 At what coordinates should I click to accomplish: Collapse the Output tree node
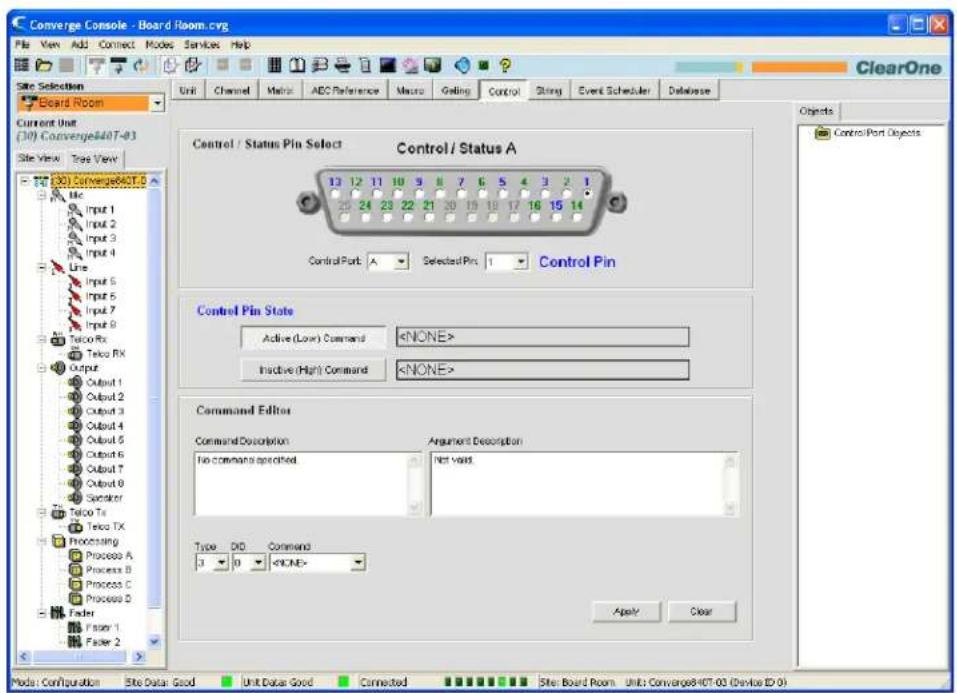pyautogui.click(x=42, y=368)
